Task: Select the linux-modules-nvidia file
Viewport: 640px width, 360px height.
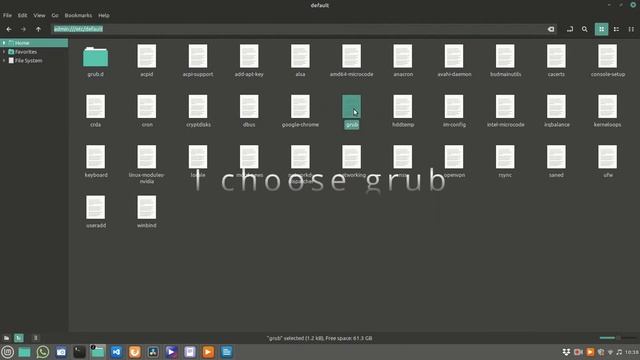Action: tap(147, 164)
